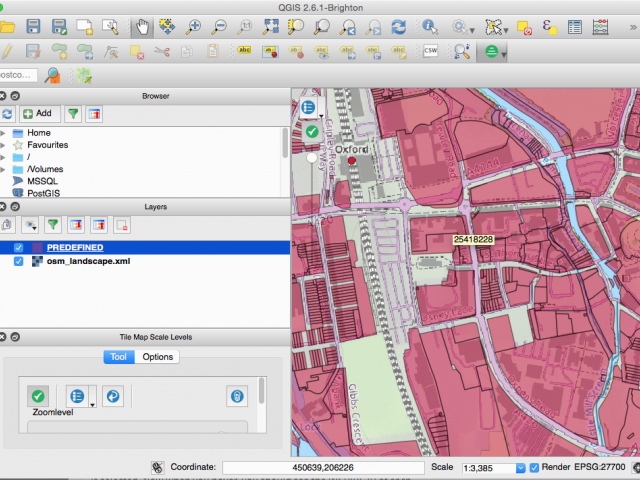Click Save As icon in toolbar
Viewport: 640px width, 480px height.
pos(59,27)
